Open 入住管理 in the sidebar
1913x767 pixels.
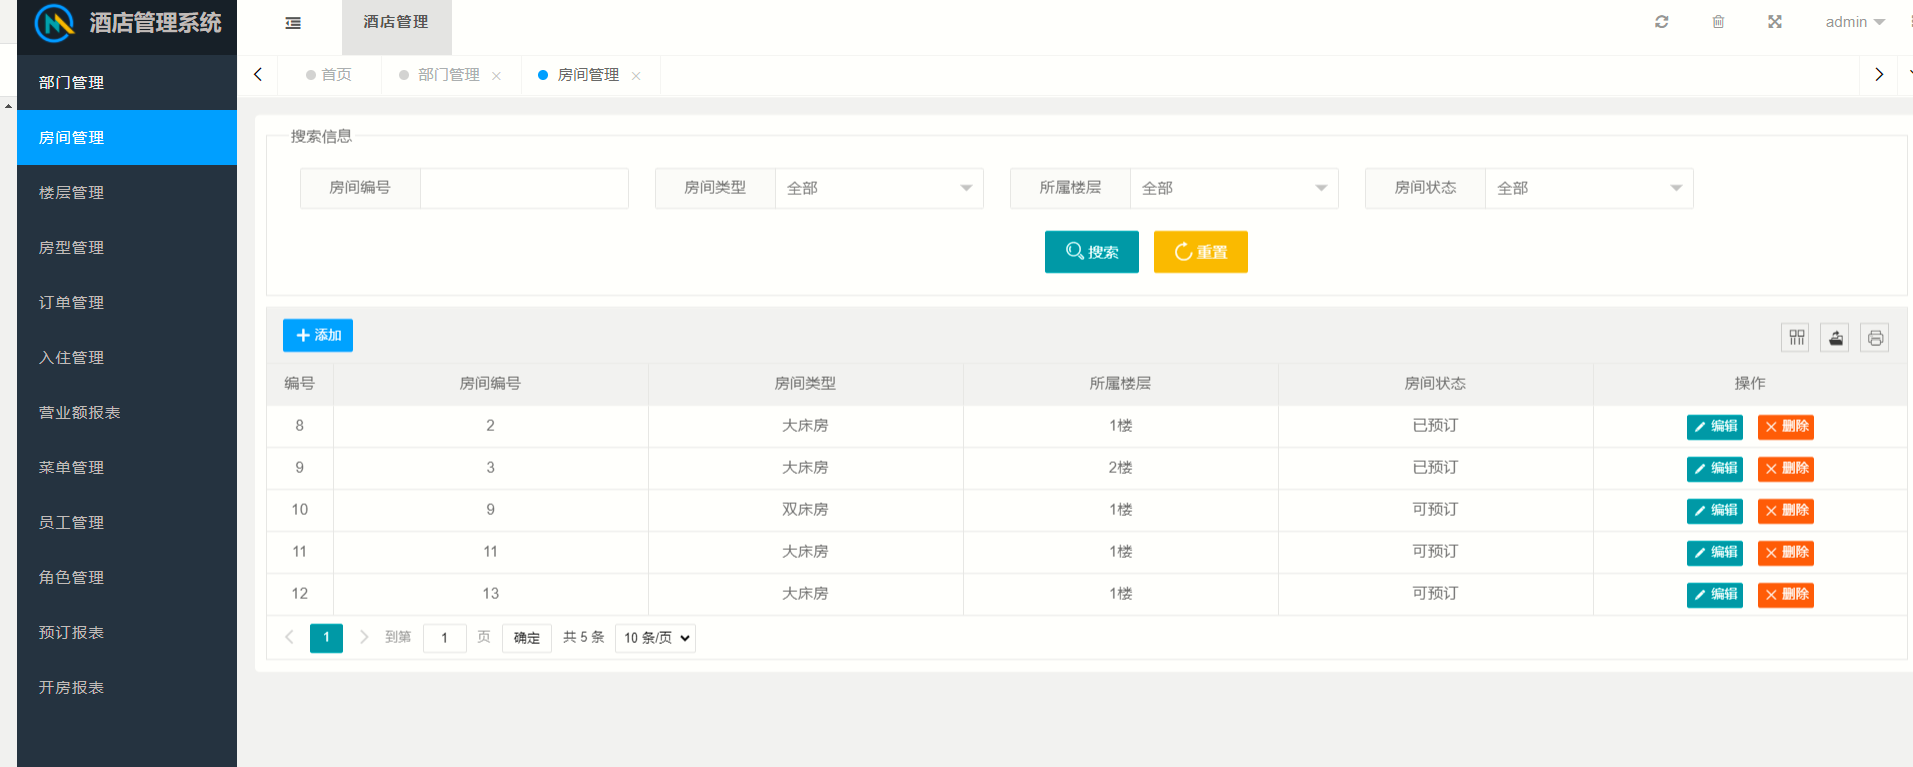127,358
